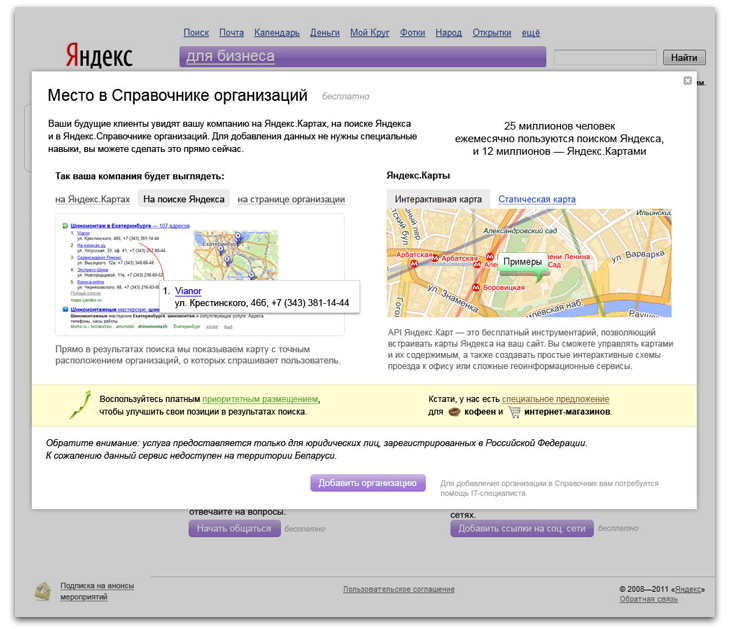Open the Почта link
The width and height of the screenshot is (730, 629).
pos(231,33)
